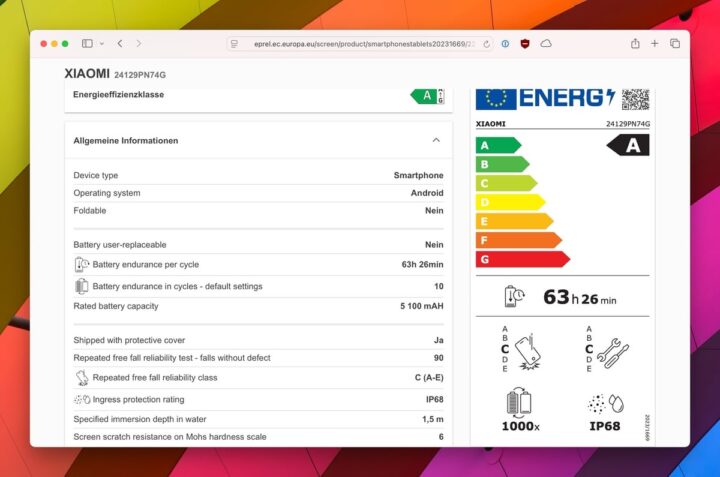Open the sidebar dropdown arrow next to the sidebar button
The width and height of the screenshot is (720, 477).
[101, 44]
